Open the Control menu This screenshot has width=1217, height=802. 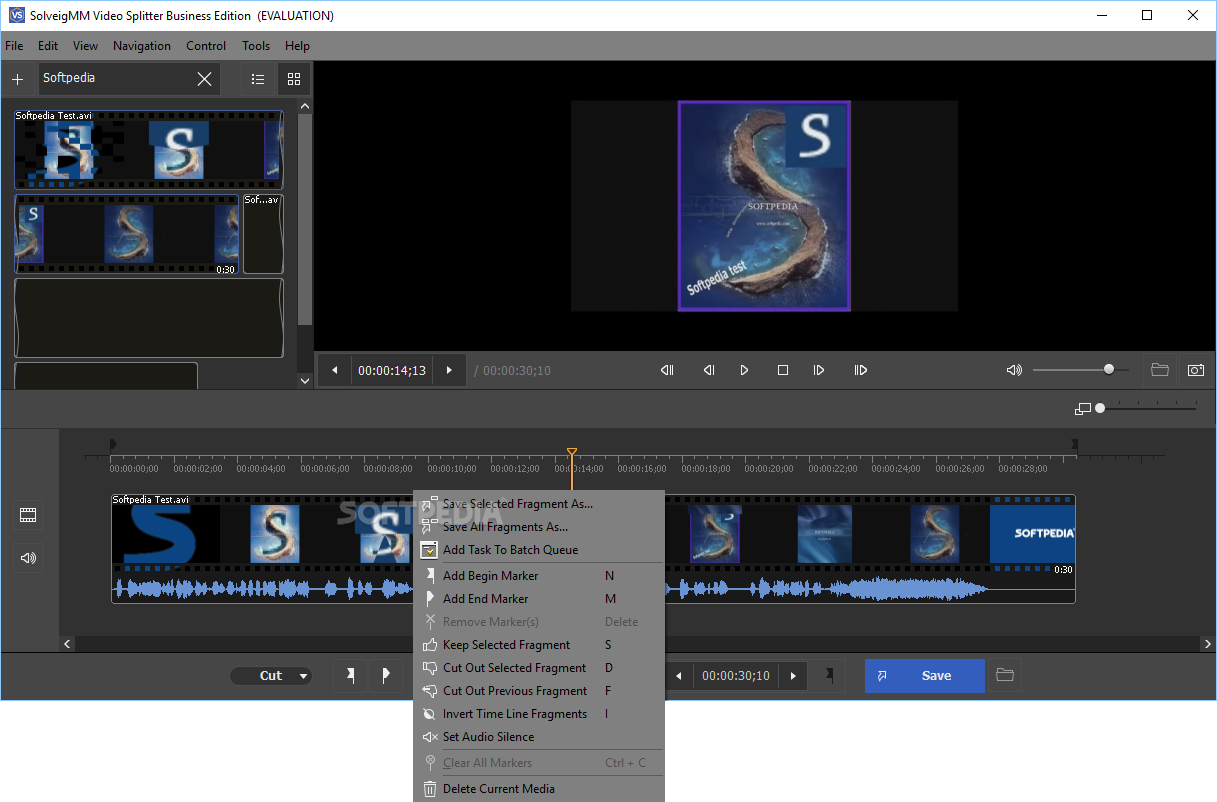pyautogui.click(x=206, y=46)
